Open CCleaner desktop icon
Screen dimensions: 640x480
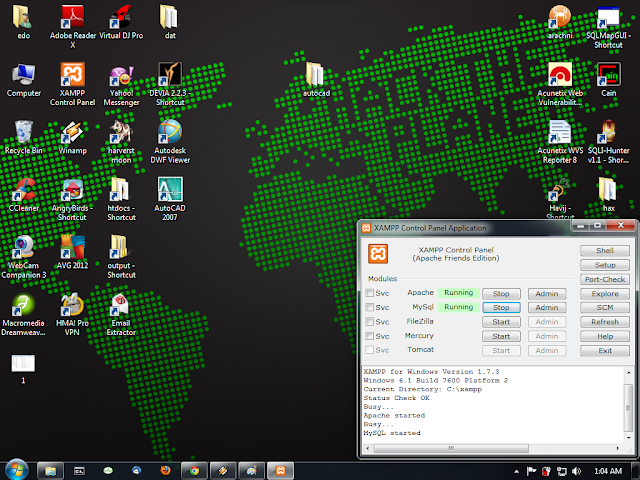23,195
